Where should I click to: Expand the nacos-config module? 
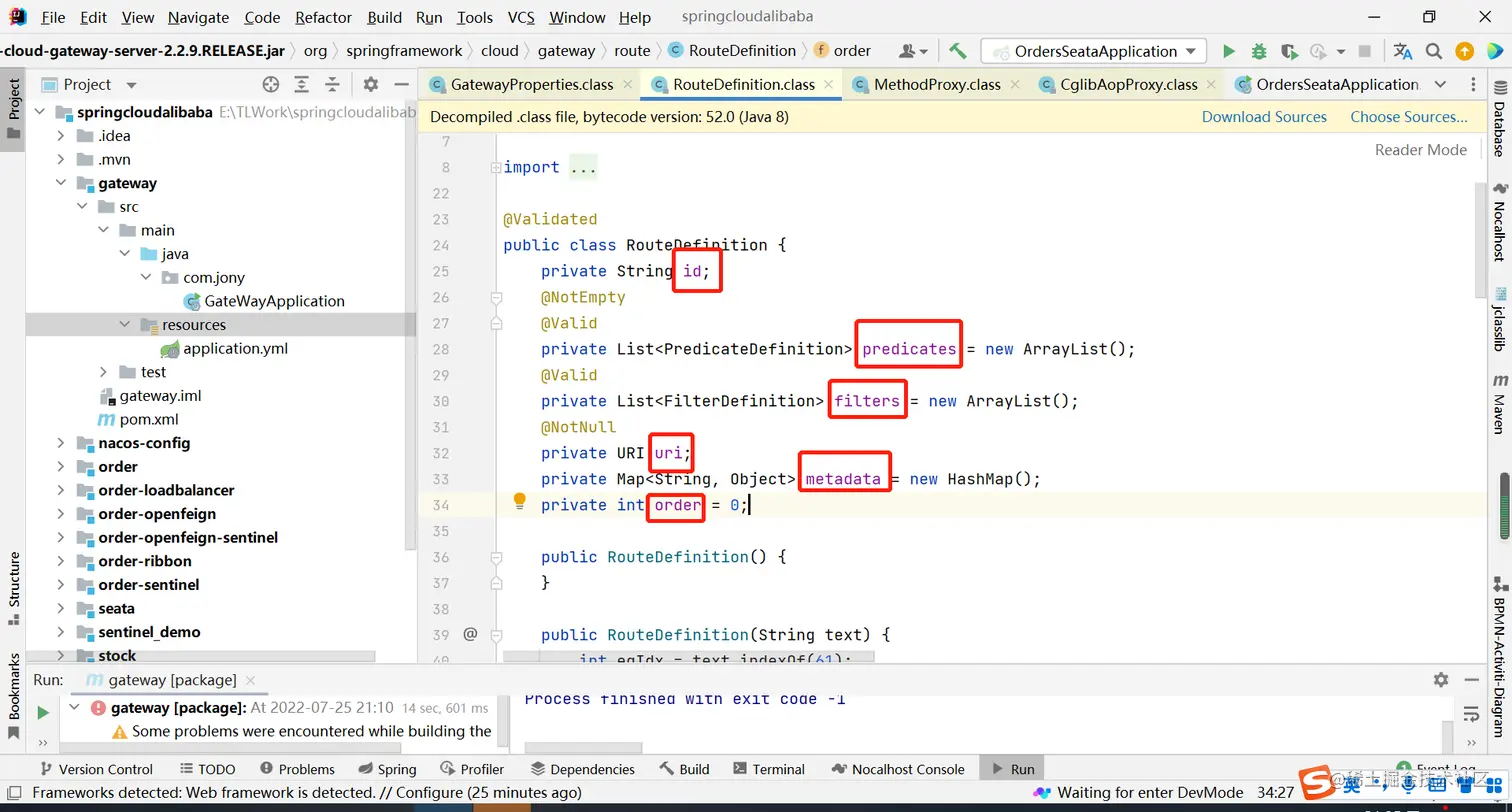[x=61, y=443]
